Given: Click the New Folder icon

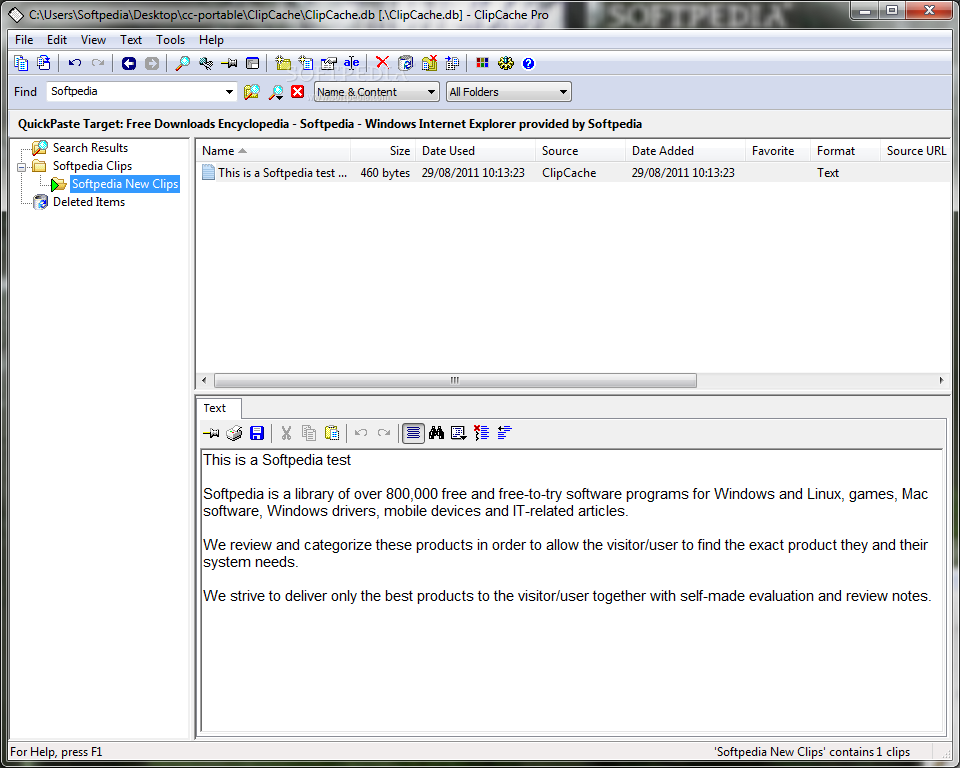Looking at the screenshot, I should coord(283,63).
